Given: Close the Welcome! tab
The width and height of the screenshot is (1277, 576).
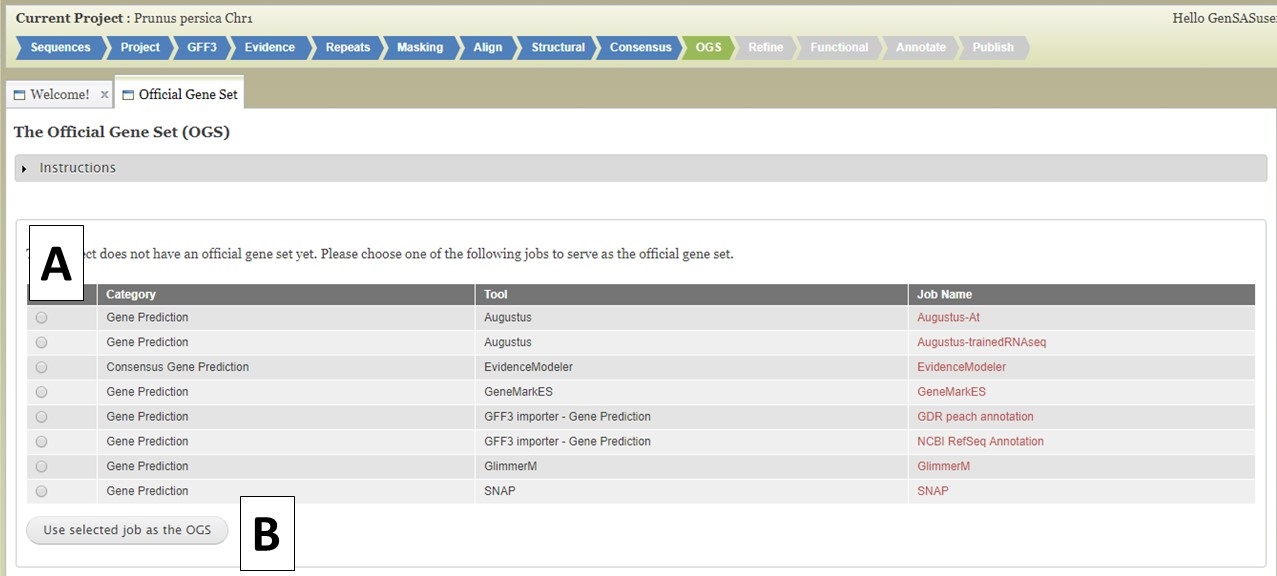Looking at the screenshot, I should 104,95.
